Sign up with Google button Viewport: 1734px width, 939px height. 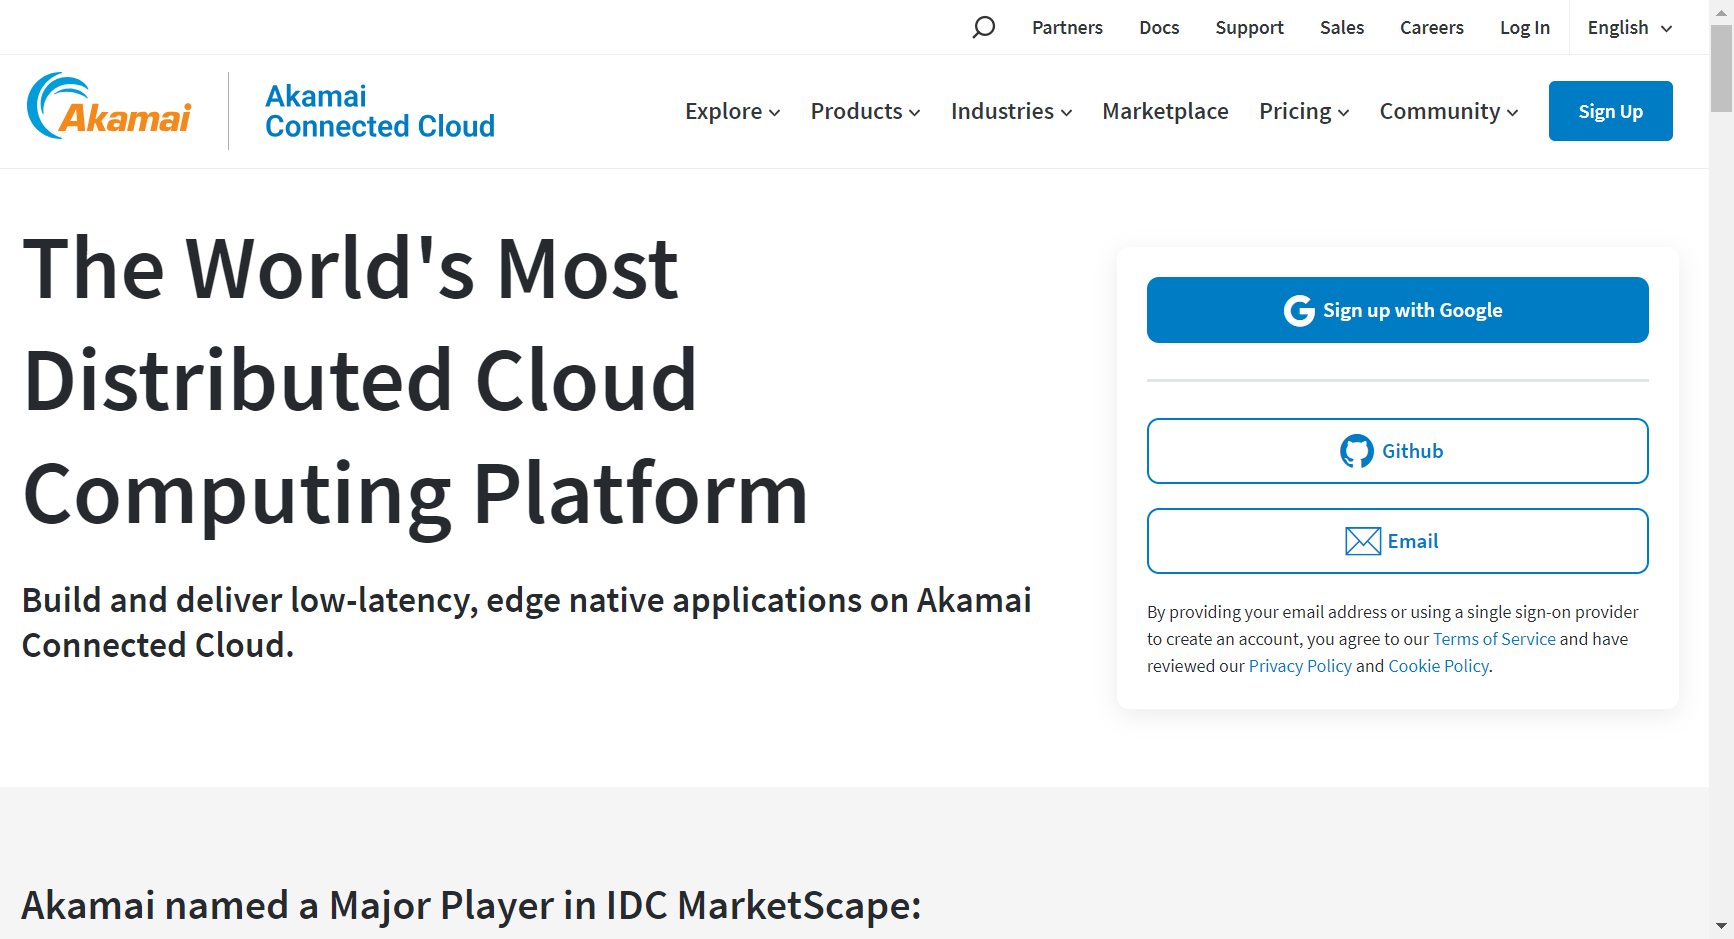click(1397, 310)
